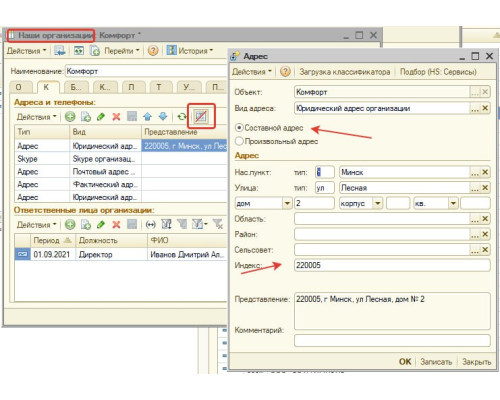Move address row up with blue arrow
Viewport: 500px width, 400px height.
coord(147,117)
